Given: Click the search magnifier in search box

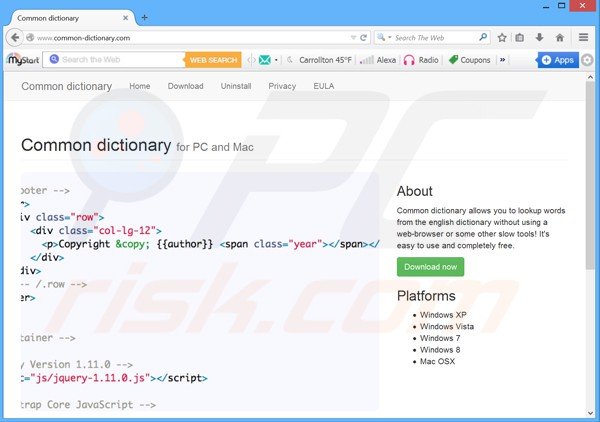Looking at the screenshot, I should pos(483,37).
